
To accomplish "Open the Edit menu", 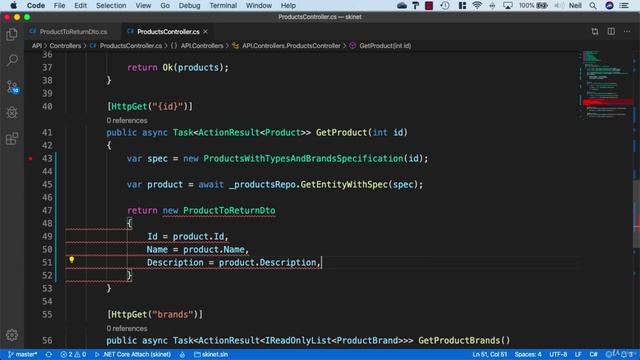I will (x=80, y=5).
